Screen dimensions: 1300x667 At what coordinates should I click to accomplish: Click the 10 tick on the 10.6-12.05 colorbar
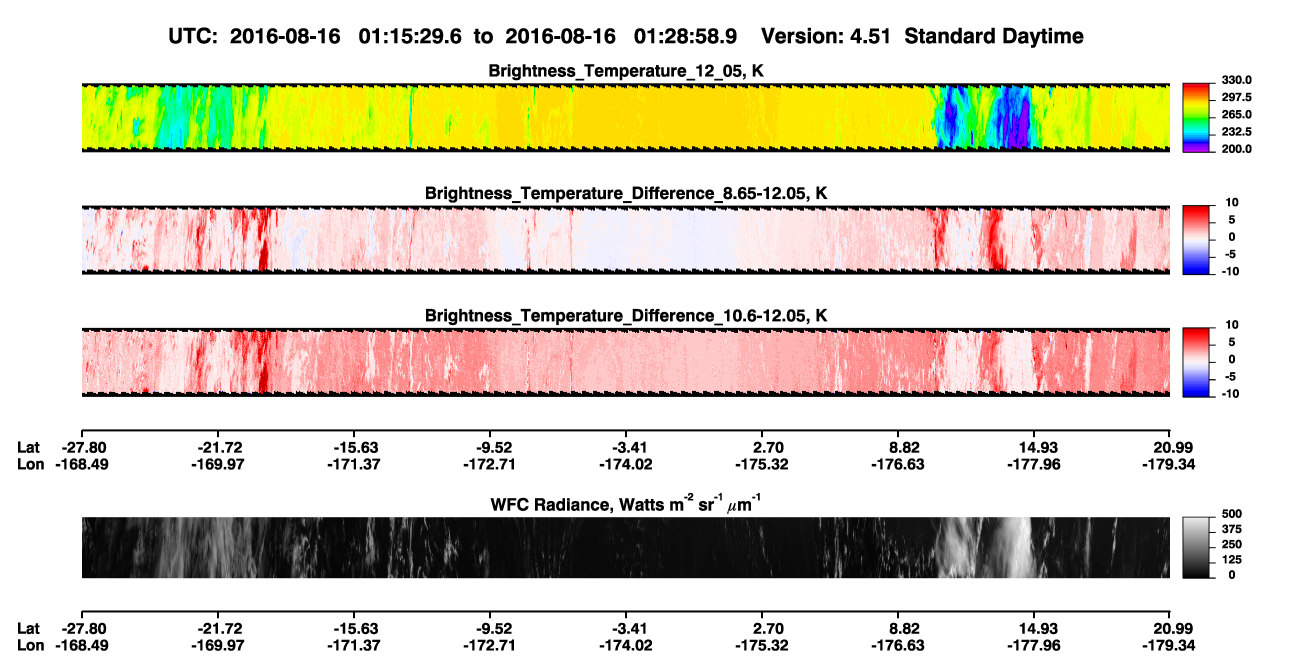click(x=1231, y=325)
